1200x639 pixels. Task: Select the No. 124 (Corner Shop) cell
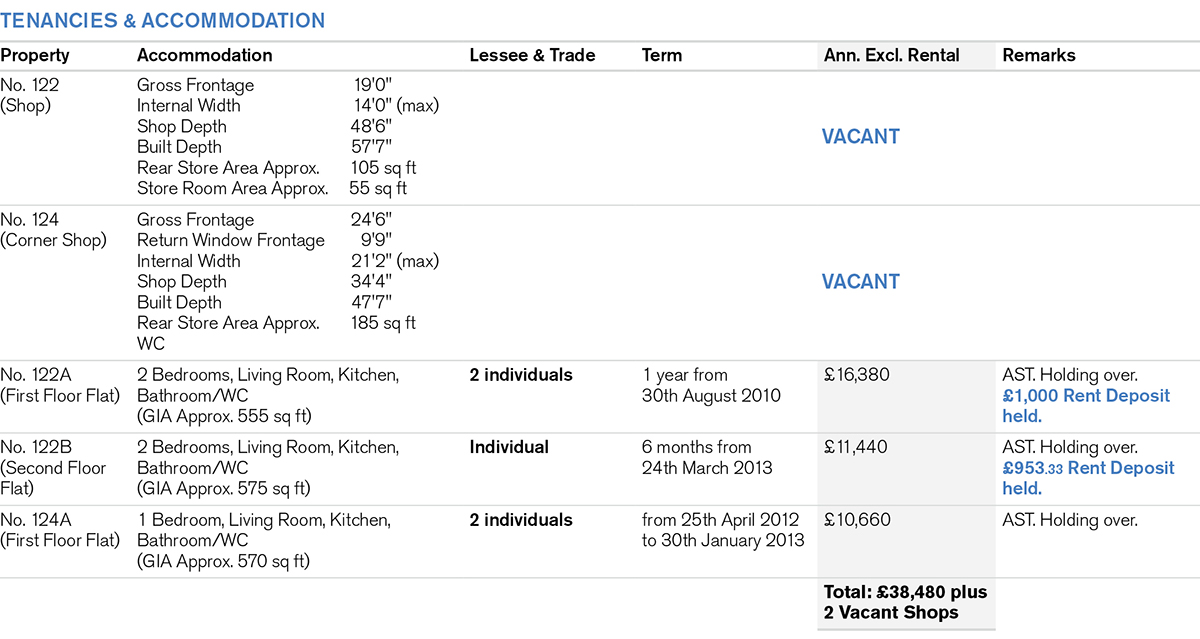(x=53, y=230)
